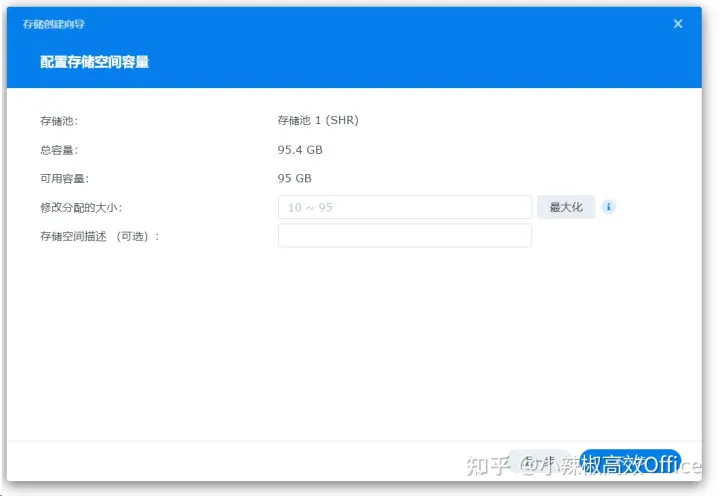Select the 95 GB available capacity value
This screenshot has width=720, height=496.
tap(294, 178)
